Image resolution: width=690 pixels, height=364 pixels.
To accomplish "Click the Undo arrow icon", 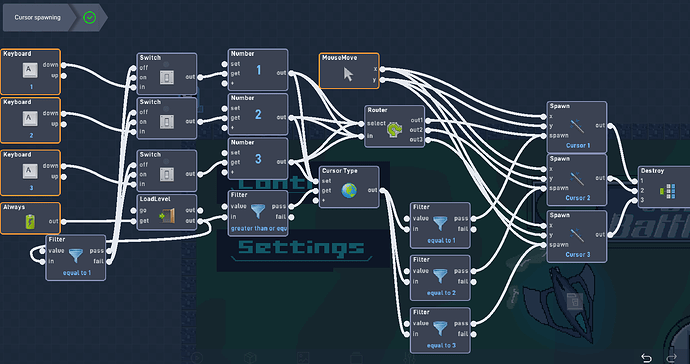I will (x=646, y=358).
